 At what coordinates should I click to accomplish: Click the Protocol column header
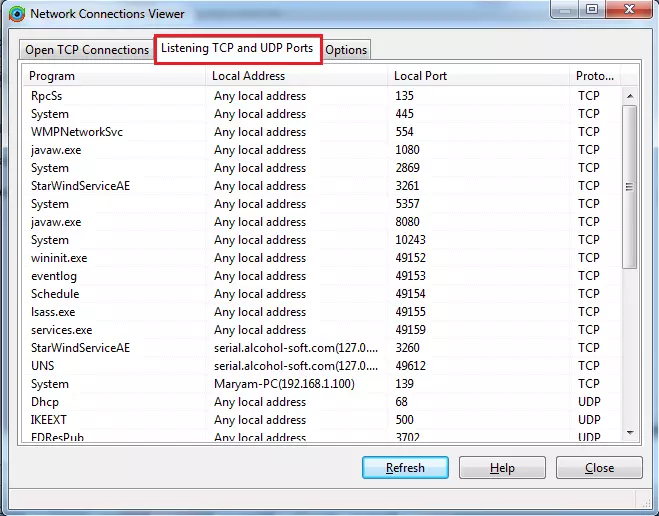pyautogui.click(x=595, y=76)
